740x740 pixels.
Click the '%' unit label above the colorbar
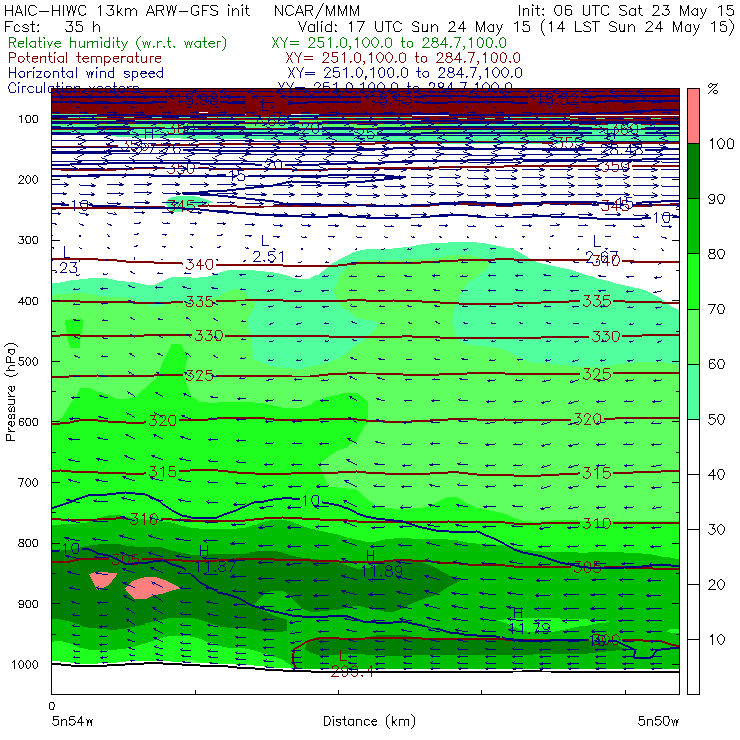pos(713,89)
